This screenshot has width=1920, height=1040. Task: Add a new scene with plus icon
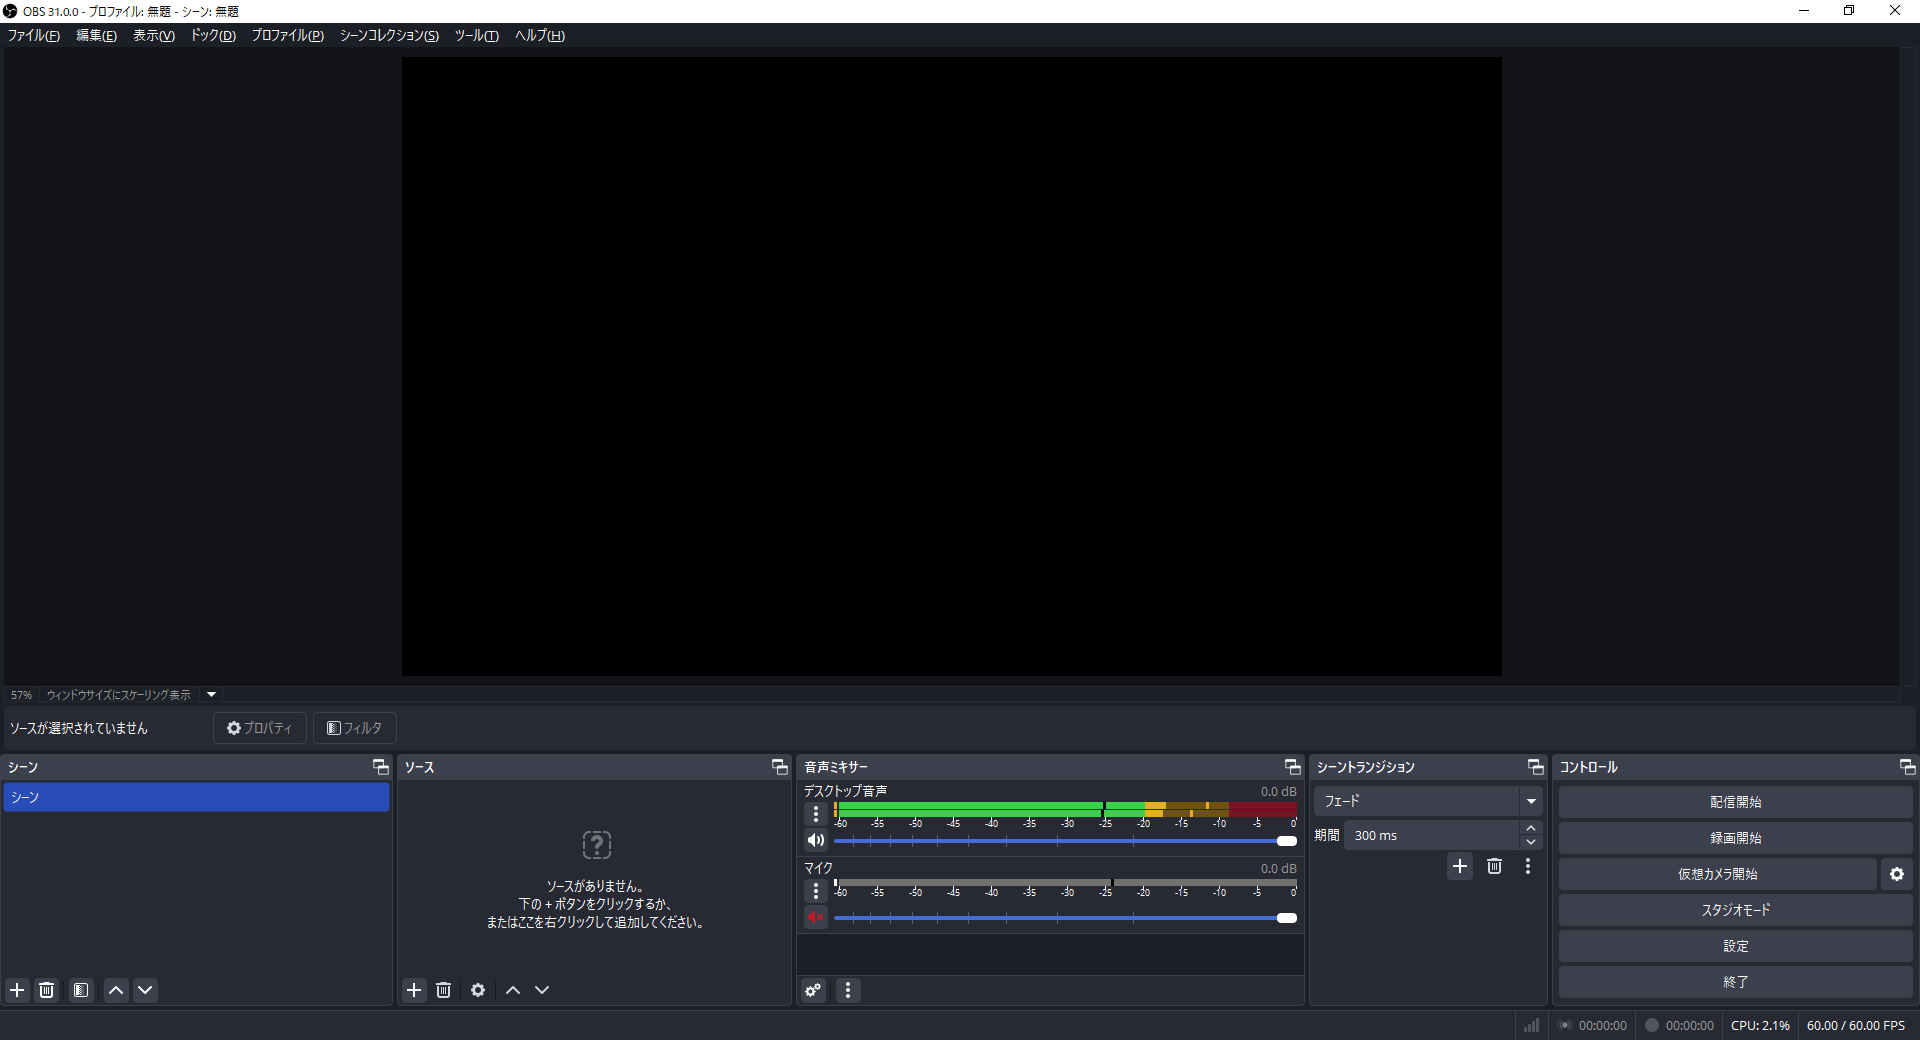(17, 990)
